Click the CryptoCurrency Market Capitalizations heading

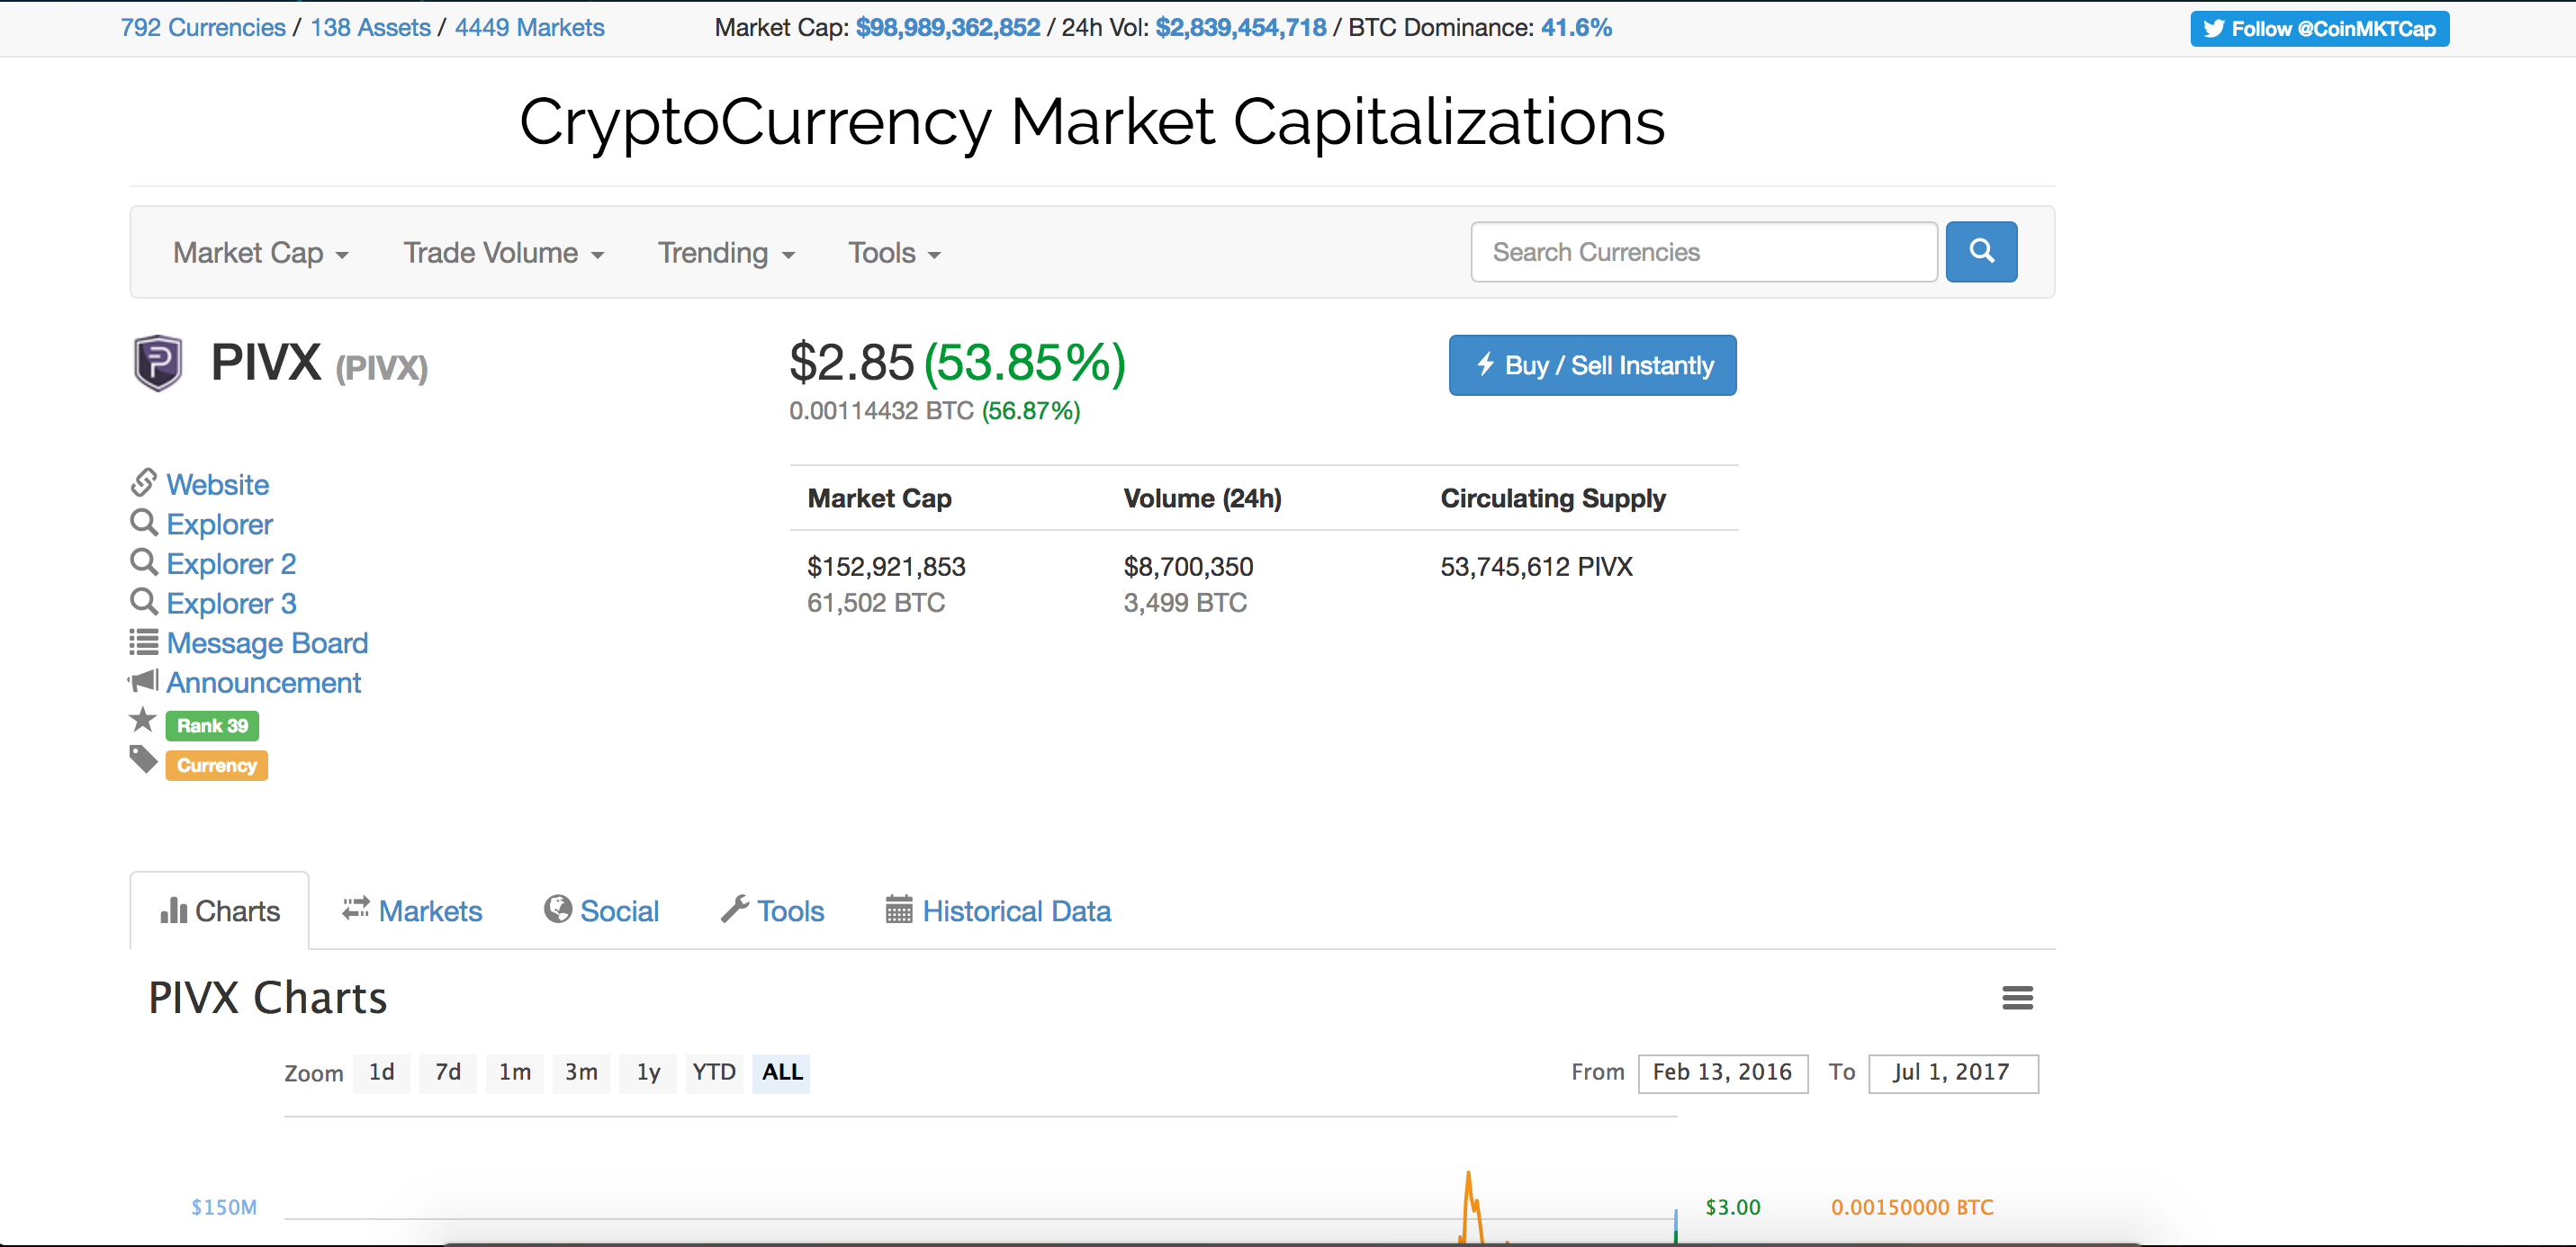pyautogui.click(x=1092, y=122)
